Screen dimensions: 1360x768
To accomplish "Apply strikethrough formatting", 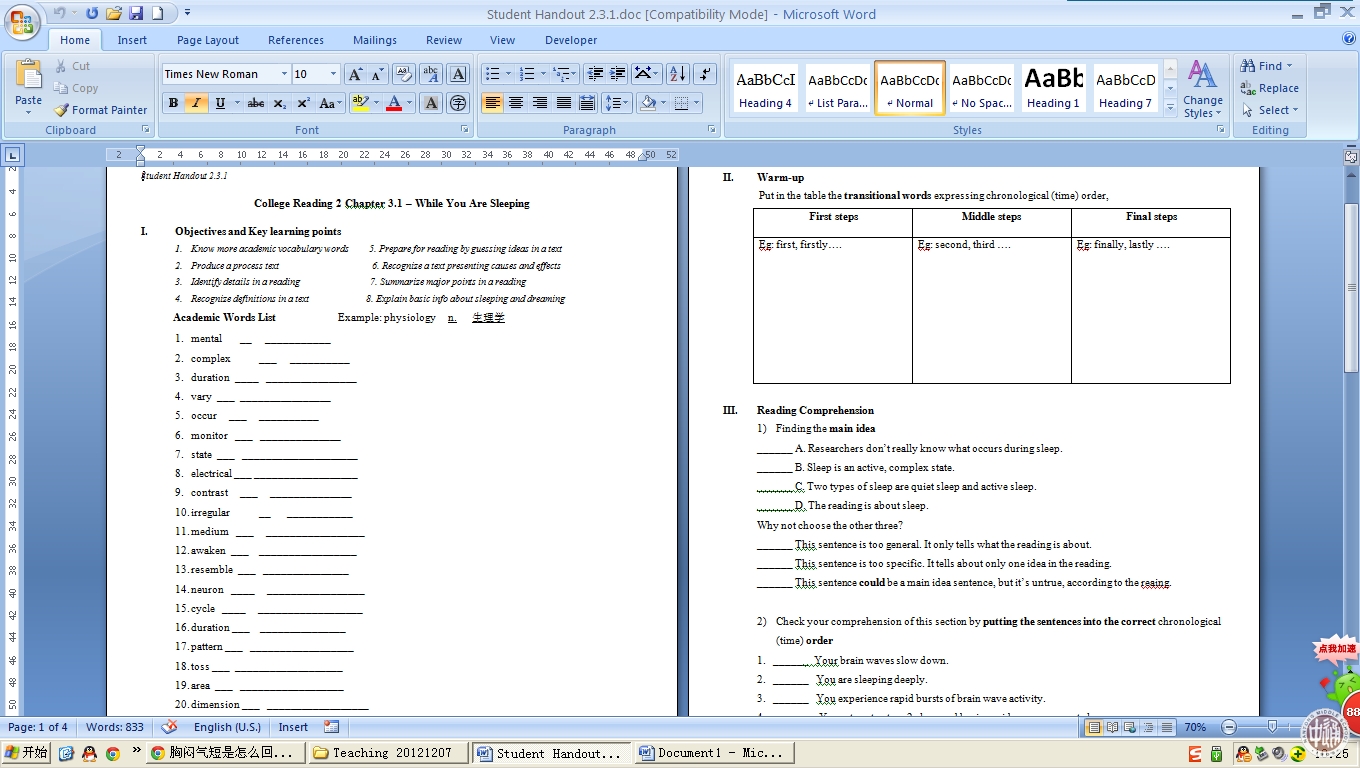I will click(x=256, y=103).
